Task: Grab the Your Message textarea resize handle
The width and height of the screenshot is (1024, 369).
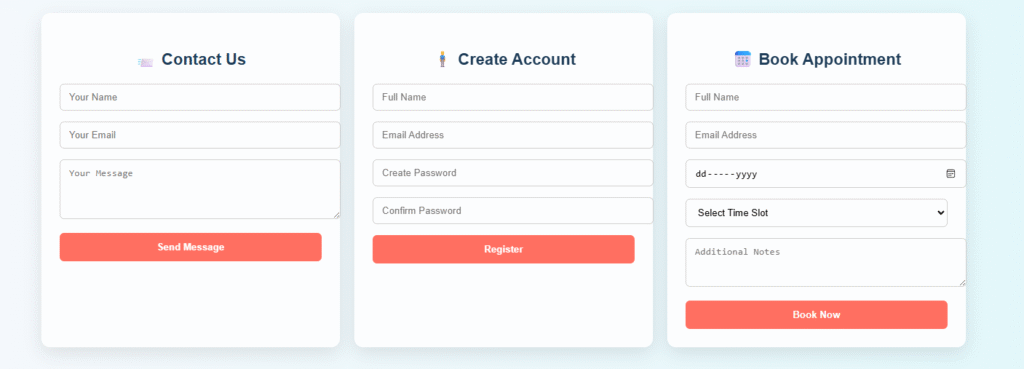Action: tap(336, 215)
